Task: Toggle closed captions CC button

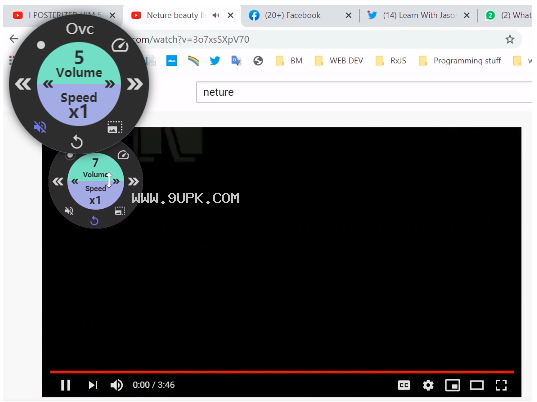Action: click(404, 385)
